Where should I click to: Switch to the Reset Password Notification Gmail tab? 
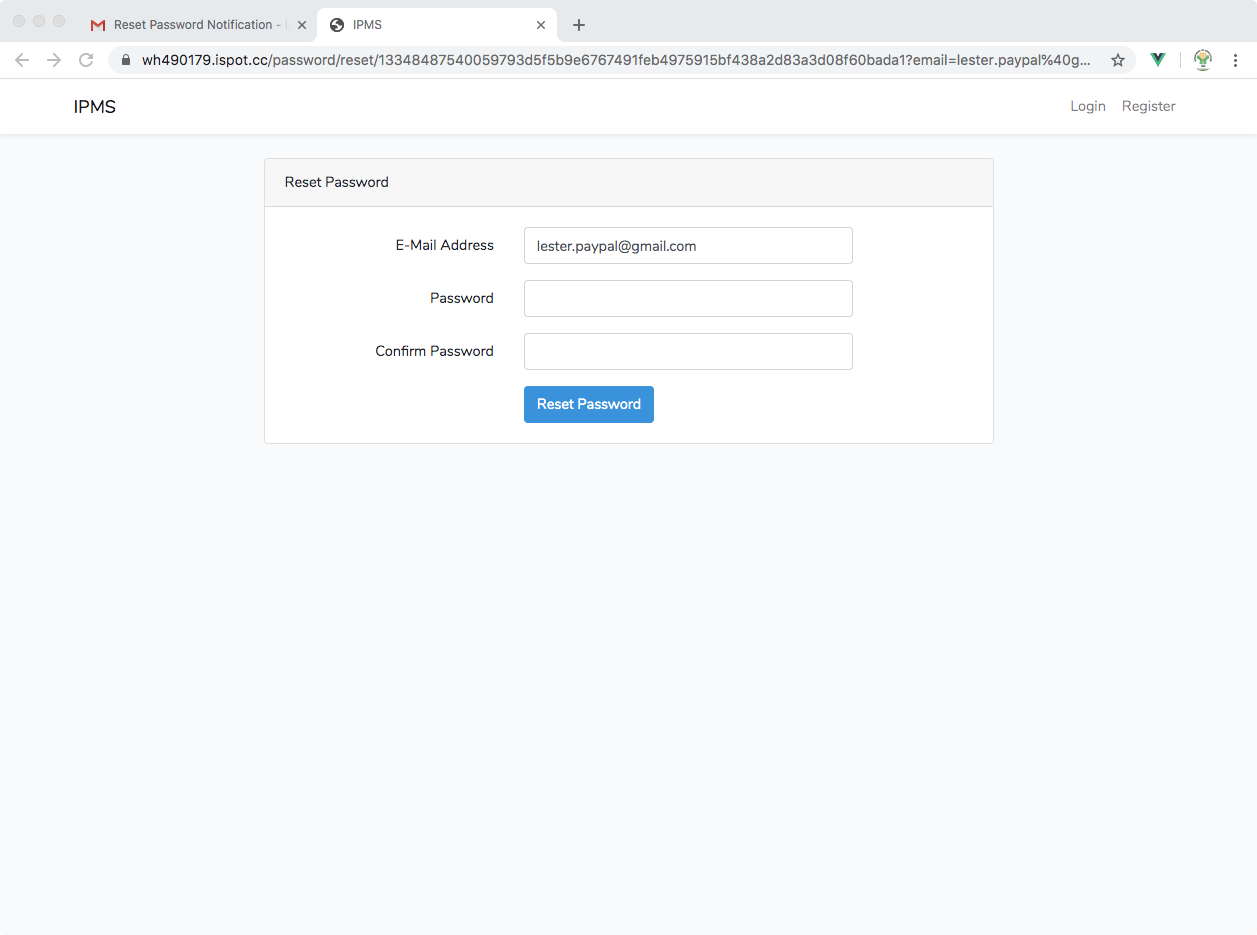[198, 25]
